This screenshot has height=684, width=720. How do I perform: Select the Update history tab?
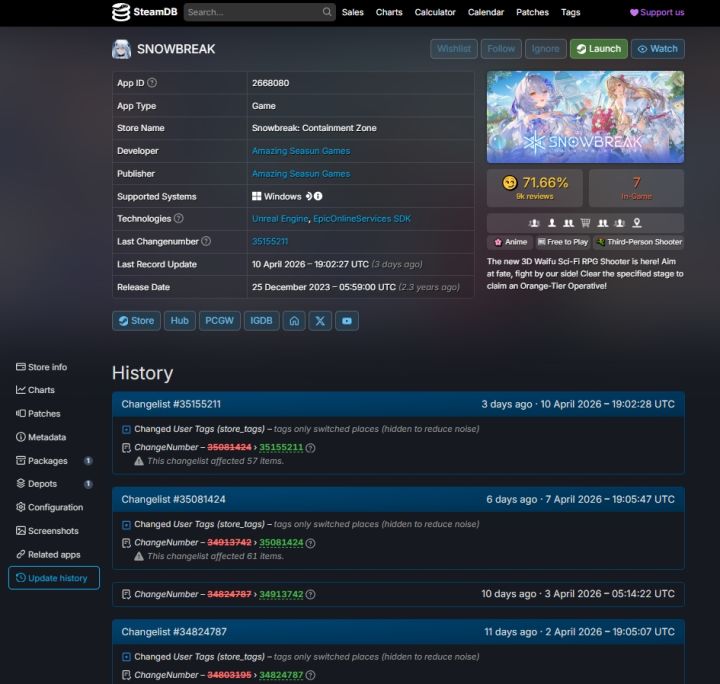(x=54, y=578)
